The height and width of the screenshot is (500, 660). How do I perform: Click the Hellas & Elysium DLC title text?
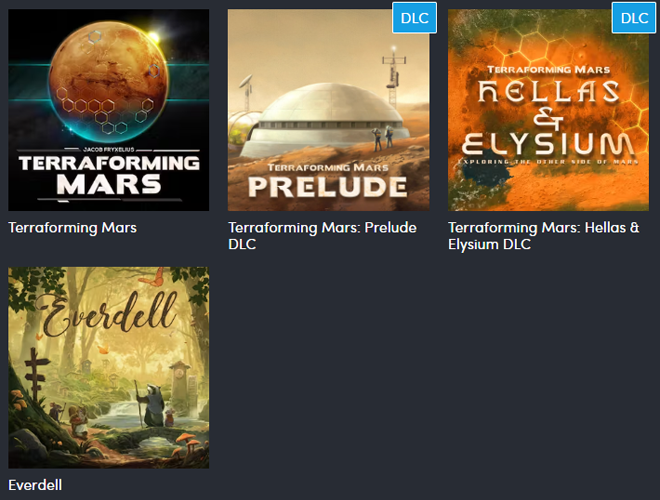(x=543, y=236)
